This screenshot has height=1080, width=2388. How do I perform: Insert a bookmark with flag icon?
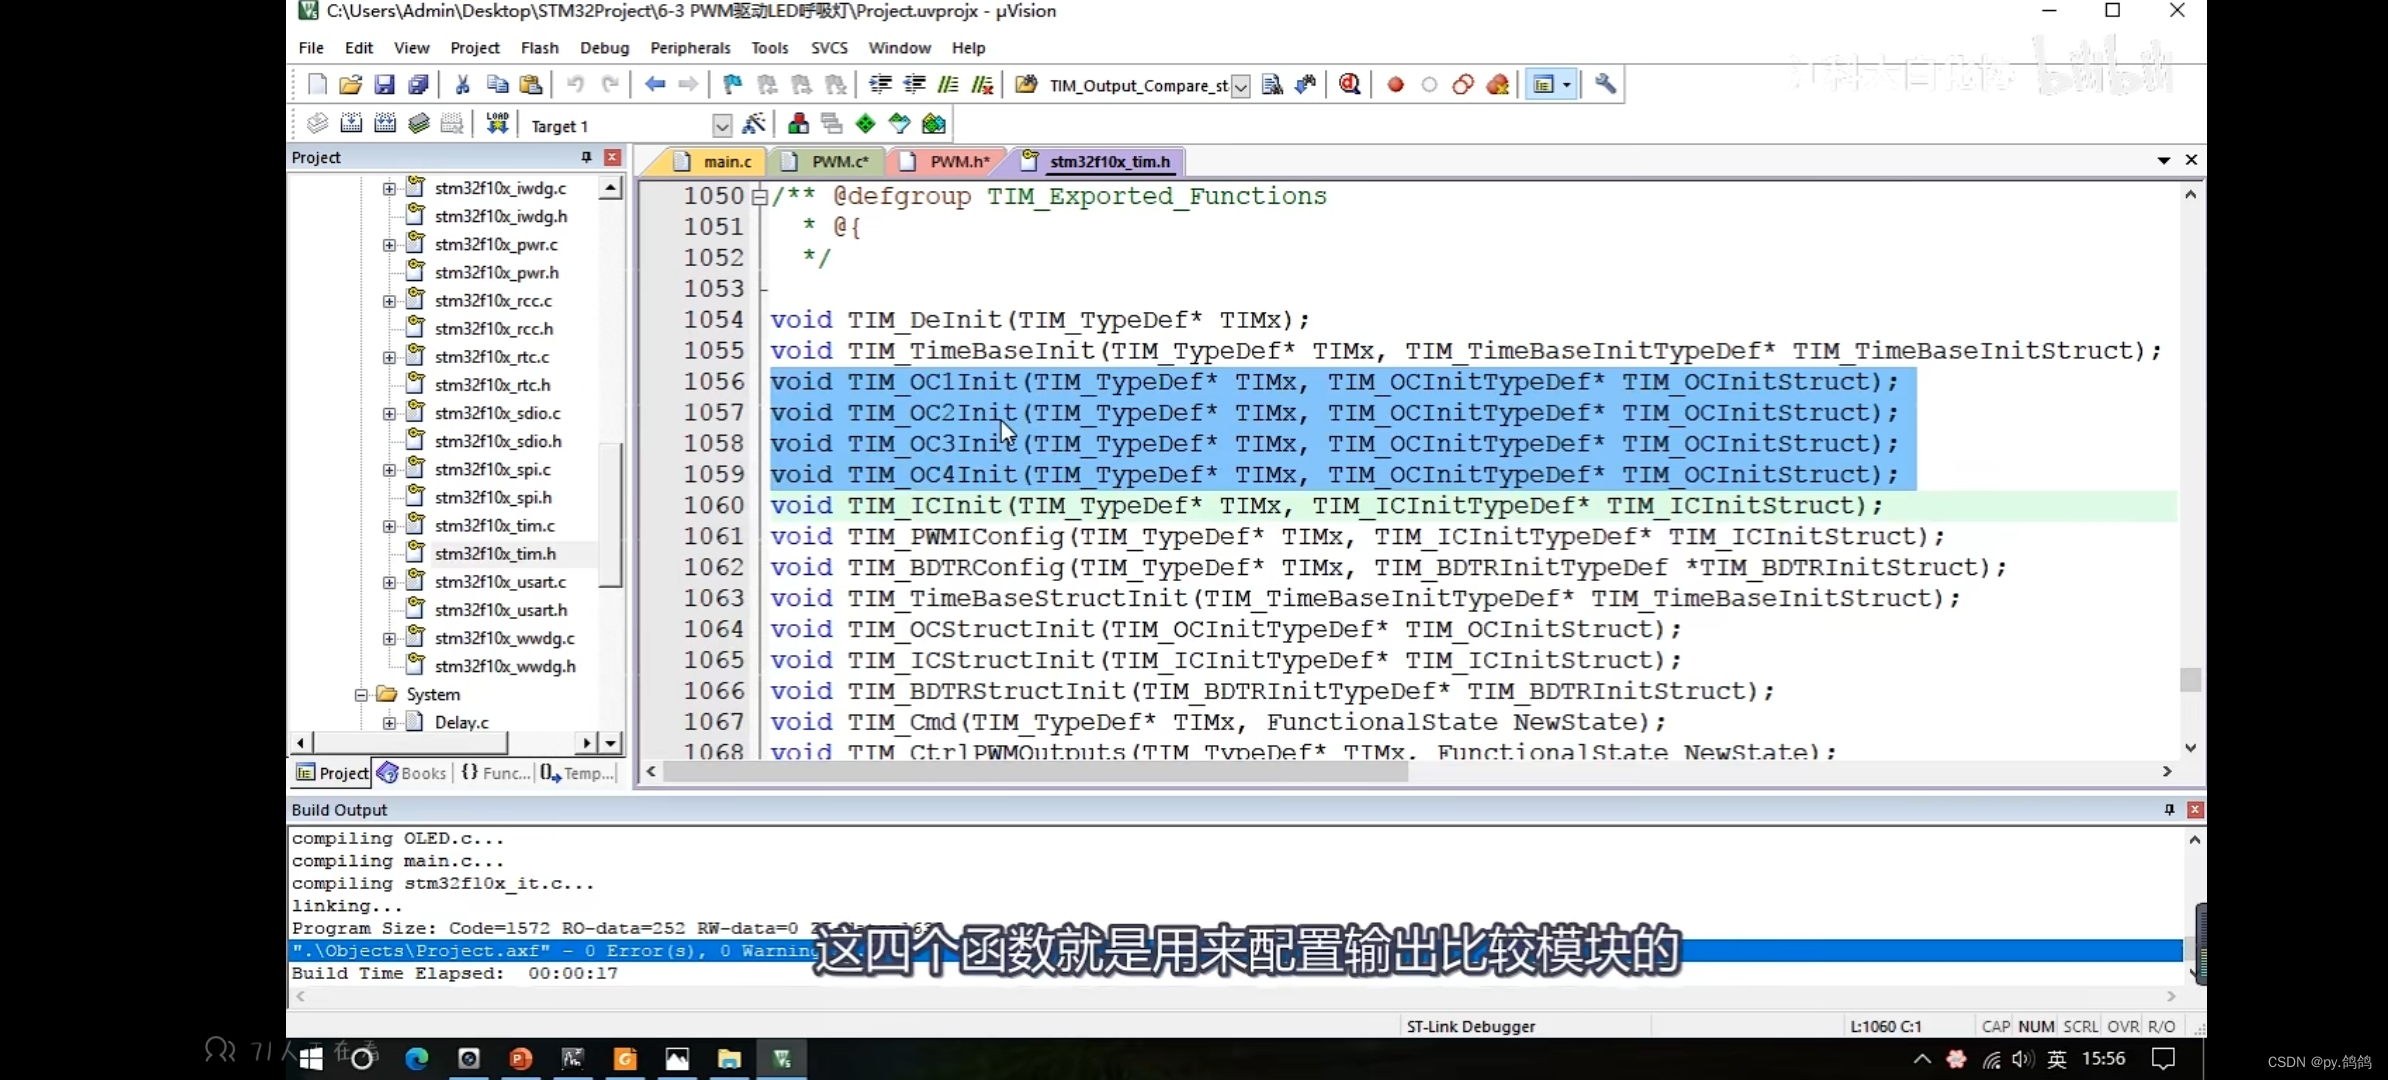pyautogui.click(x=732, y=85)
